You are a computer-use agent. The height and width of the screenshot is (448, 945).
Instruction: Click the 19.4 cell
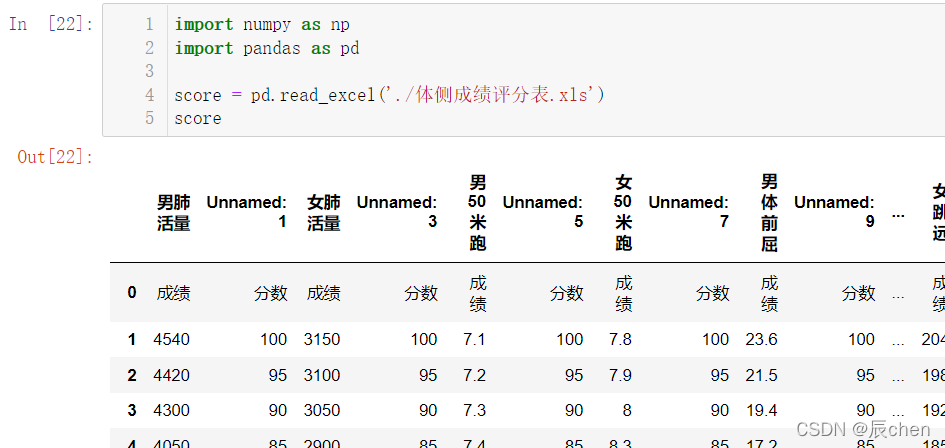(x=761, y=411)
